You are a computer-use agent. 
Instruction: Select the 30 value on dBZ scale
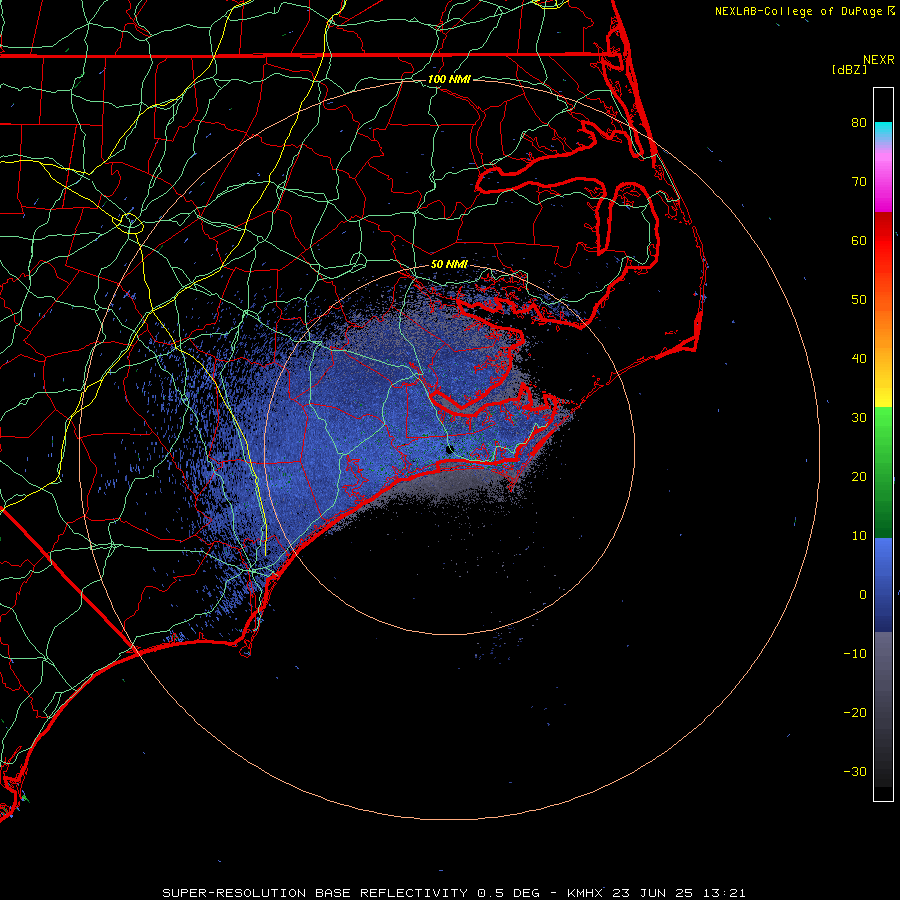(859, 417)
